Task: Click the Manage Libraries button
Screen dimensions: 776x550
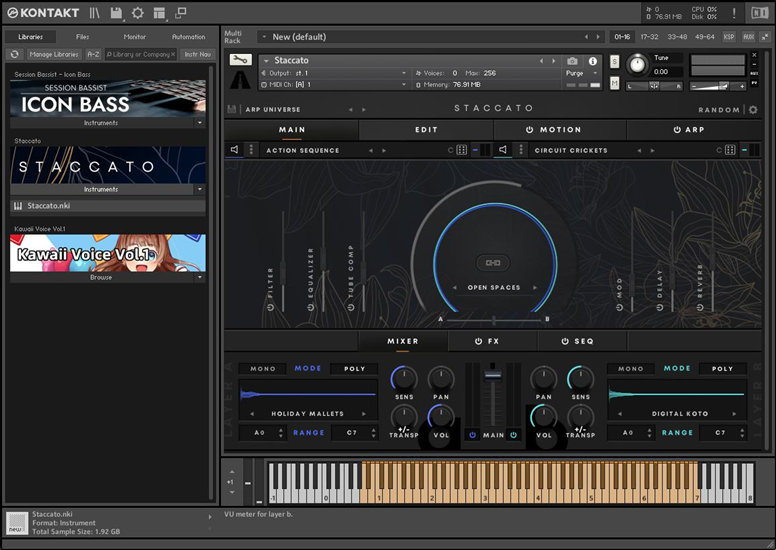Action: pos(54,54)
